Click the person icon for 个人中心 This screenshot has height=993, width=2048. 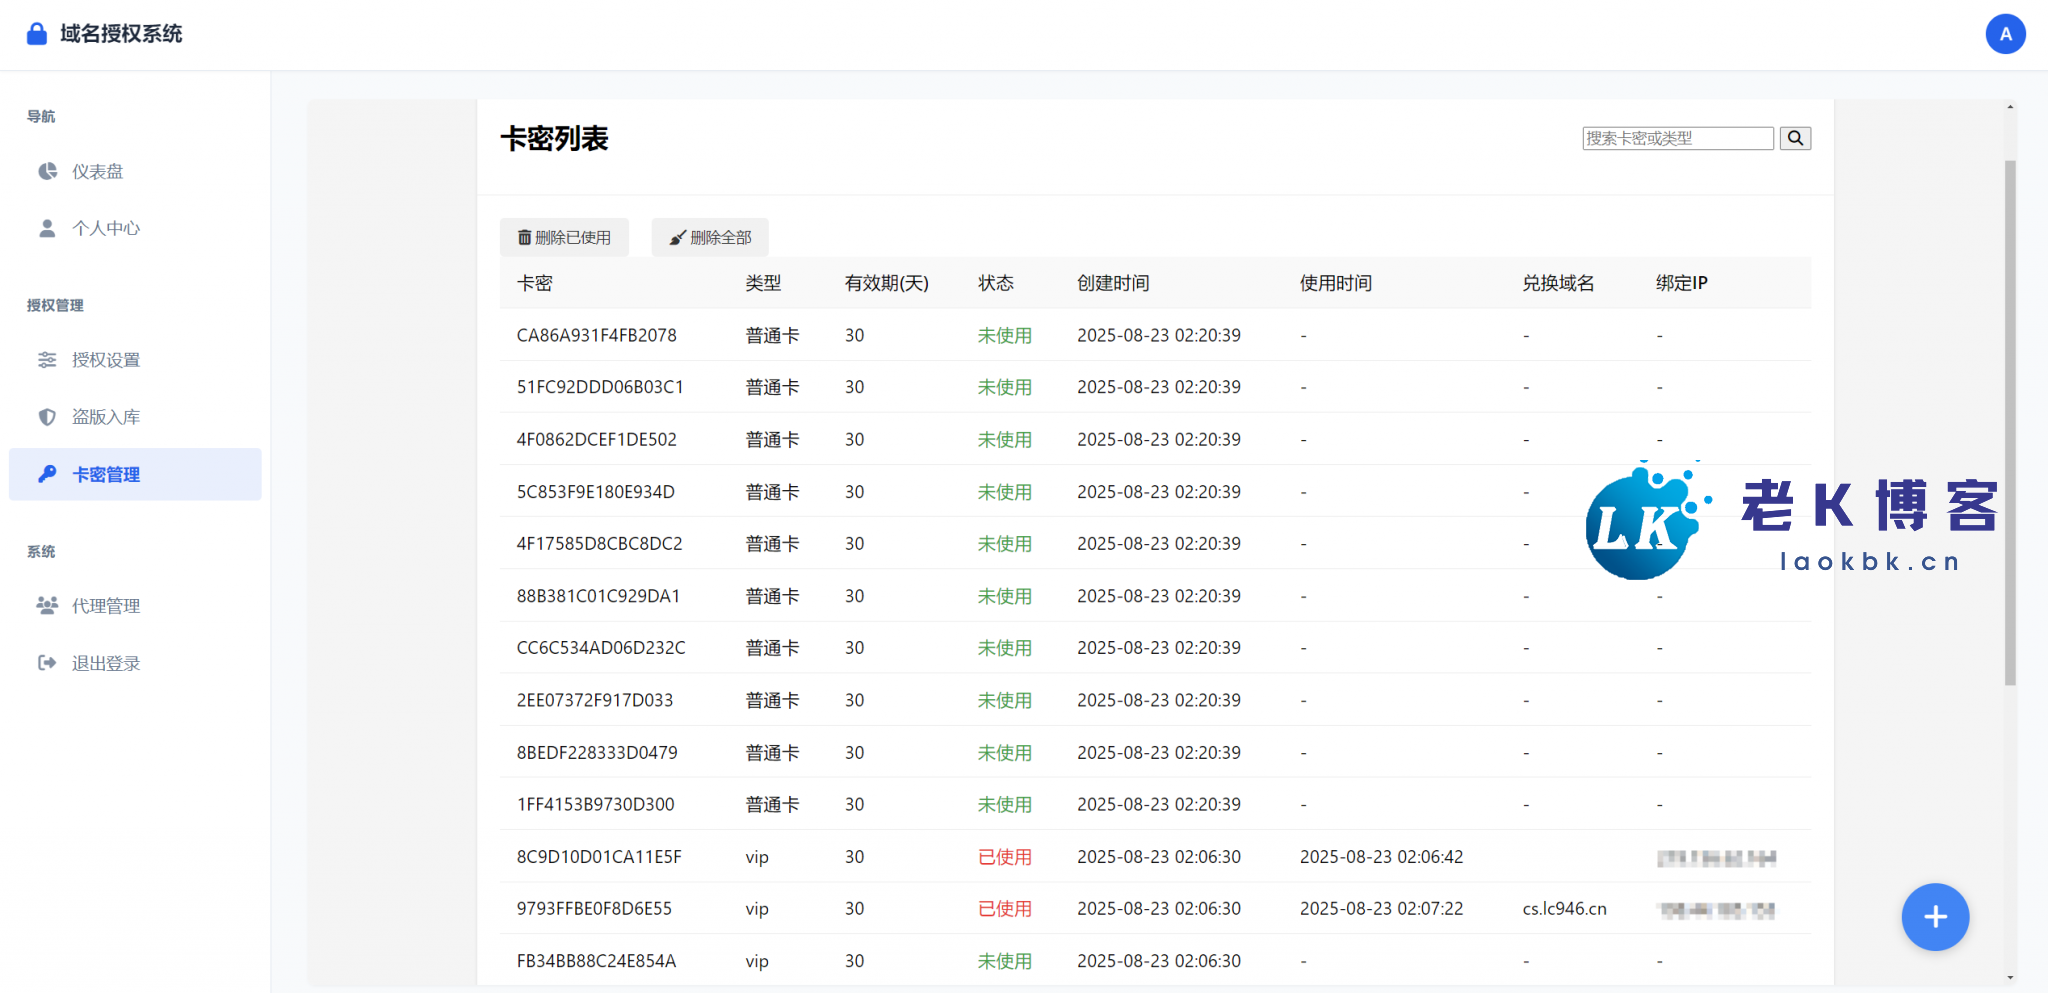[x=47, y=228]
